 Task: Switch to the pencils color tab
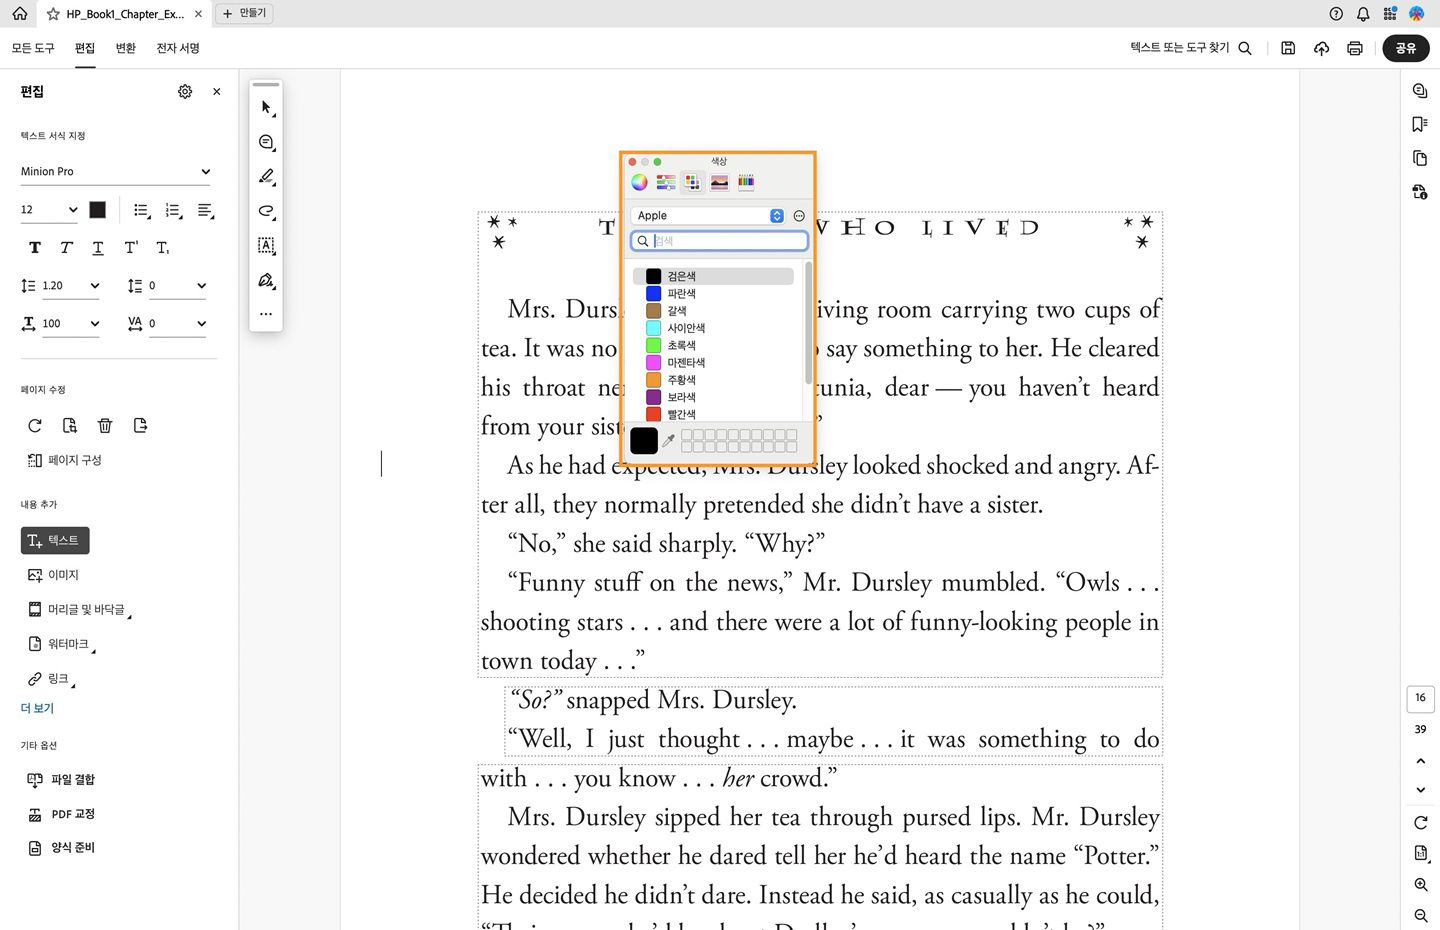(x=746, y=182)
